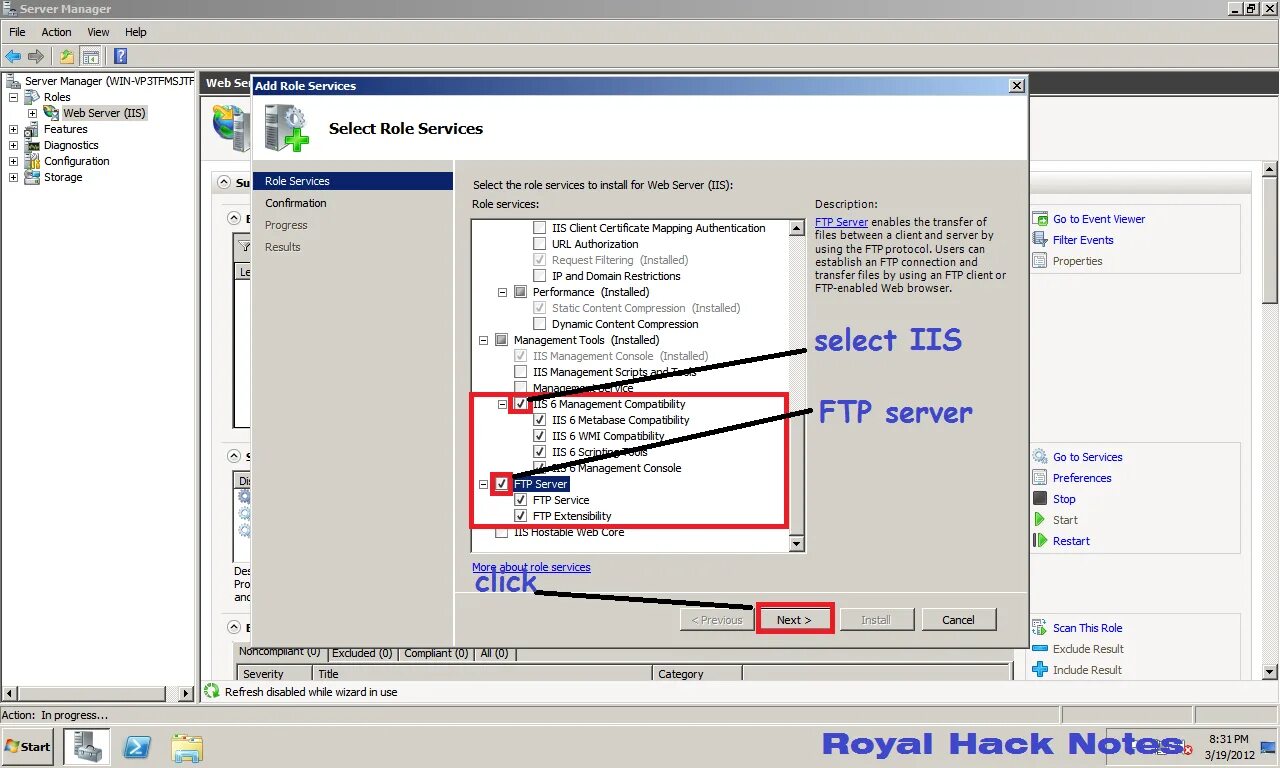Viewport: 1280px width, 768px height.
Task: Click the Help toolbar icon
Action: tap(120, 56)
